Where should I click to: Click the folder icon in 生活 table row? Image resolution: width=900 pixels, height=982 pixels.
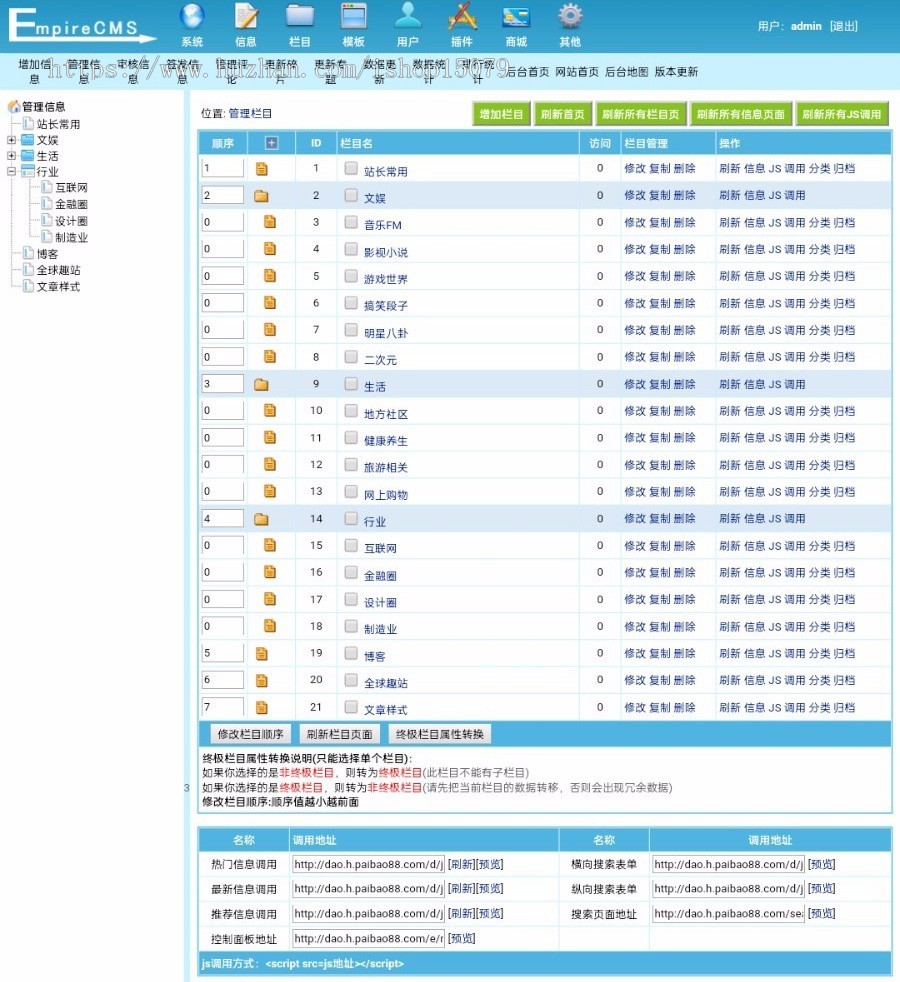click(x=261, y=385)
